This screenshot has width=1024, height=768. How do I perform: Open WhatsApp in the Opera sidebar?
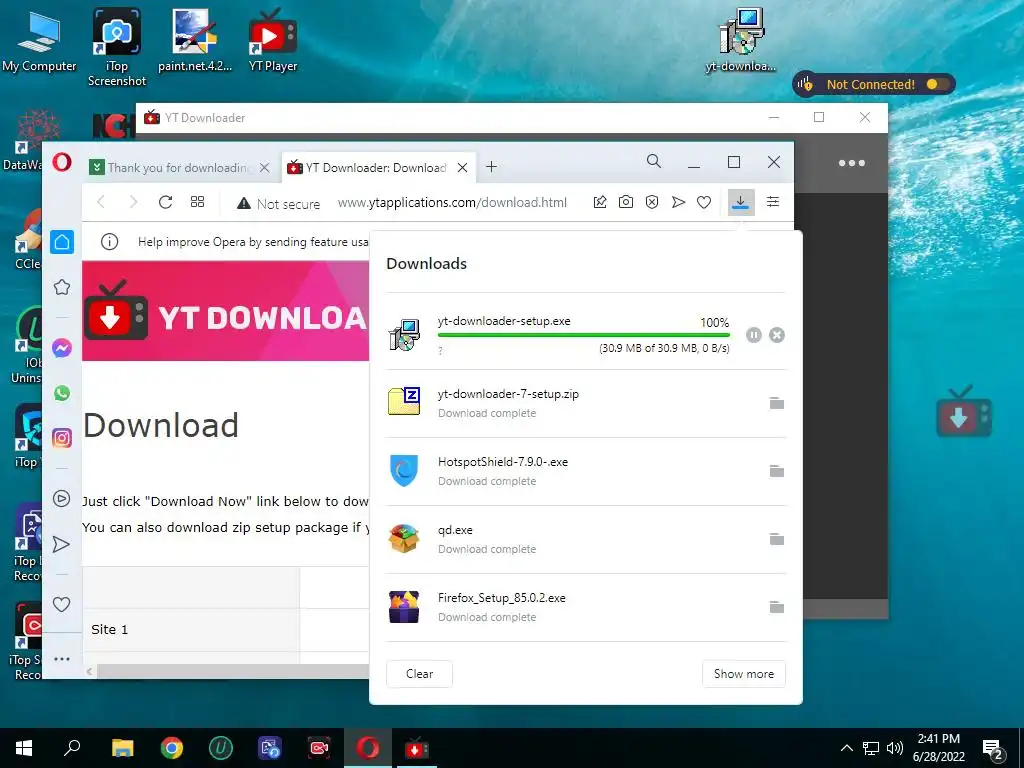point(62,393)
